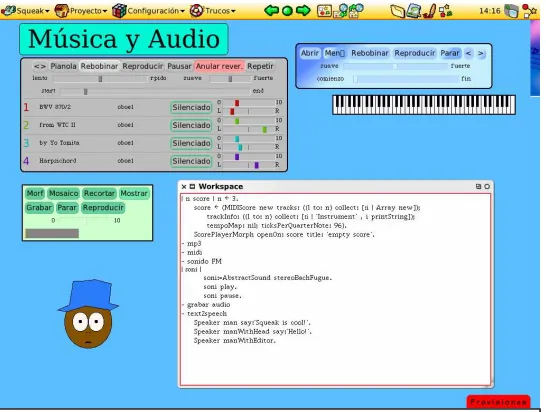This screenshot has height=412, width=546.
Task: Go to previous project with green left arrow
Action: 271,10
